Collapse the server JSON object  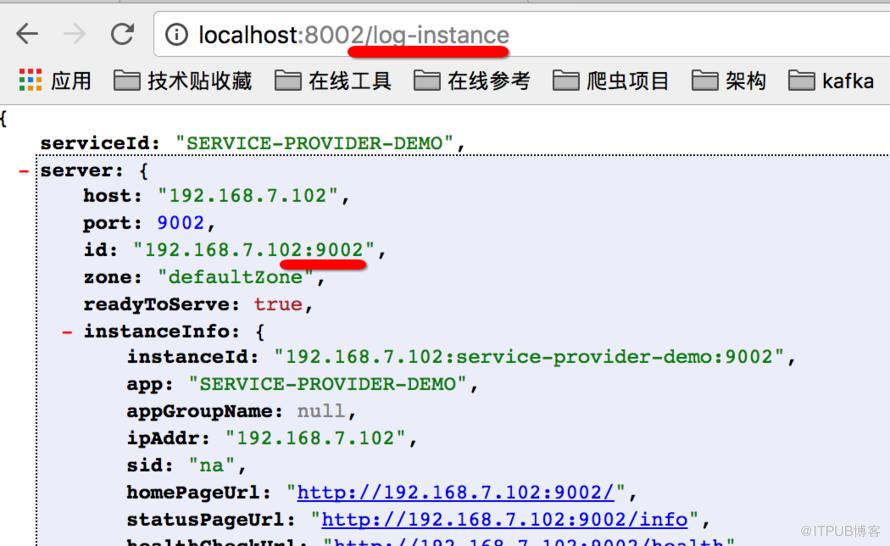click(x=23, y=171)
